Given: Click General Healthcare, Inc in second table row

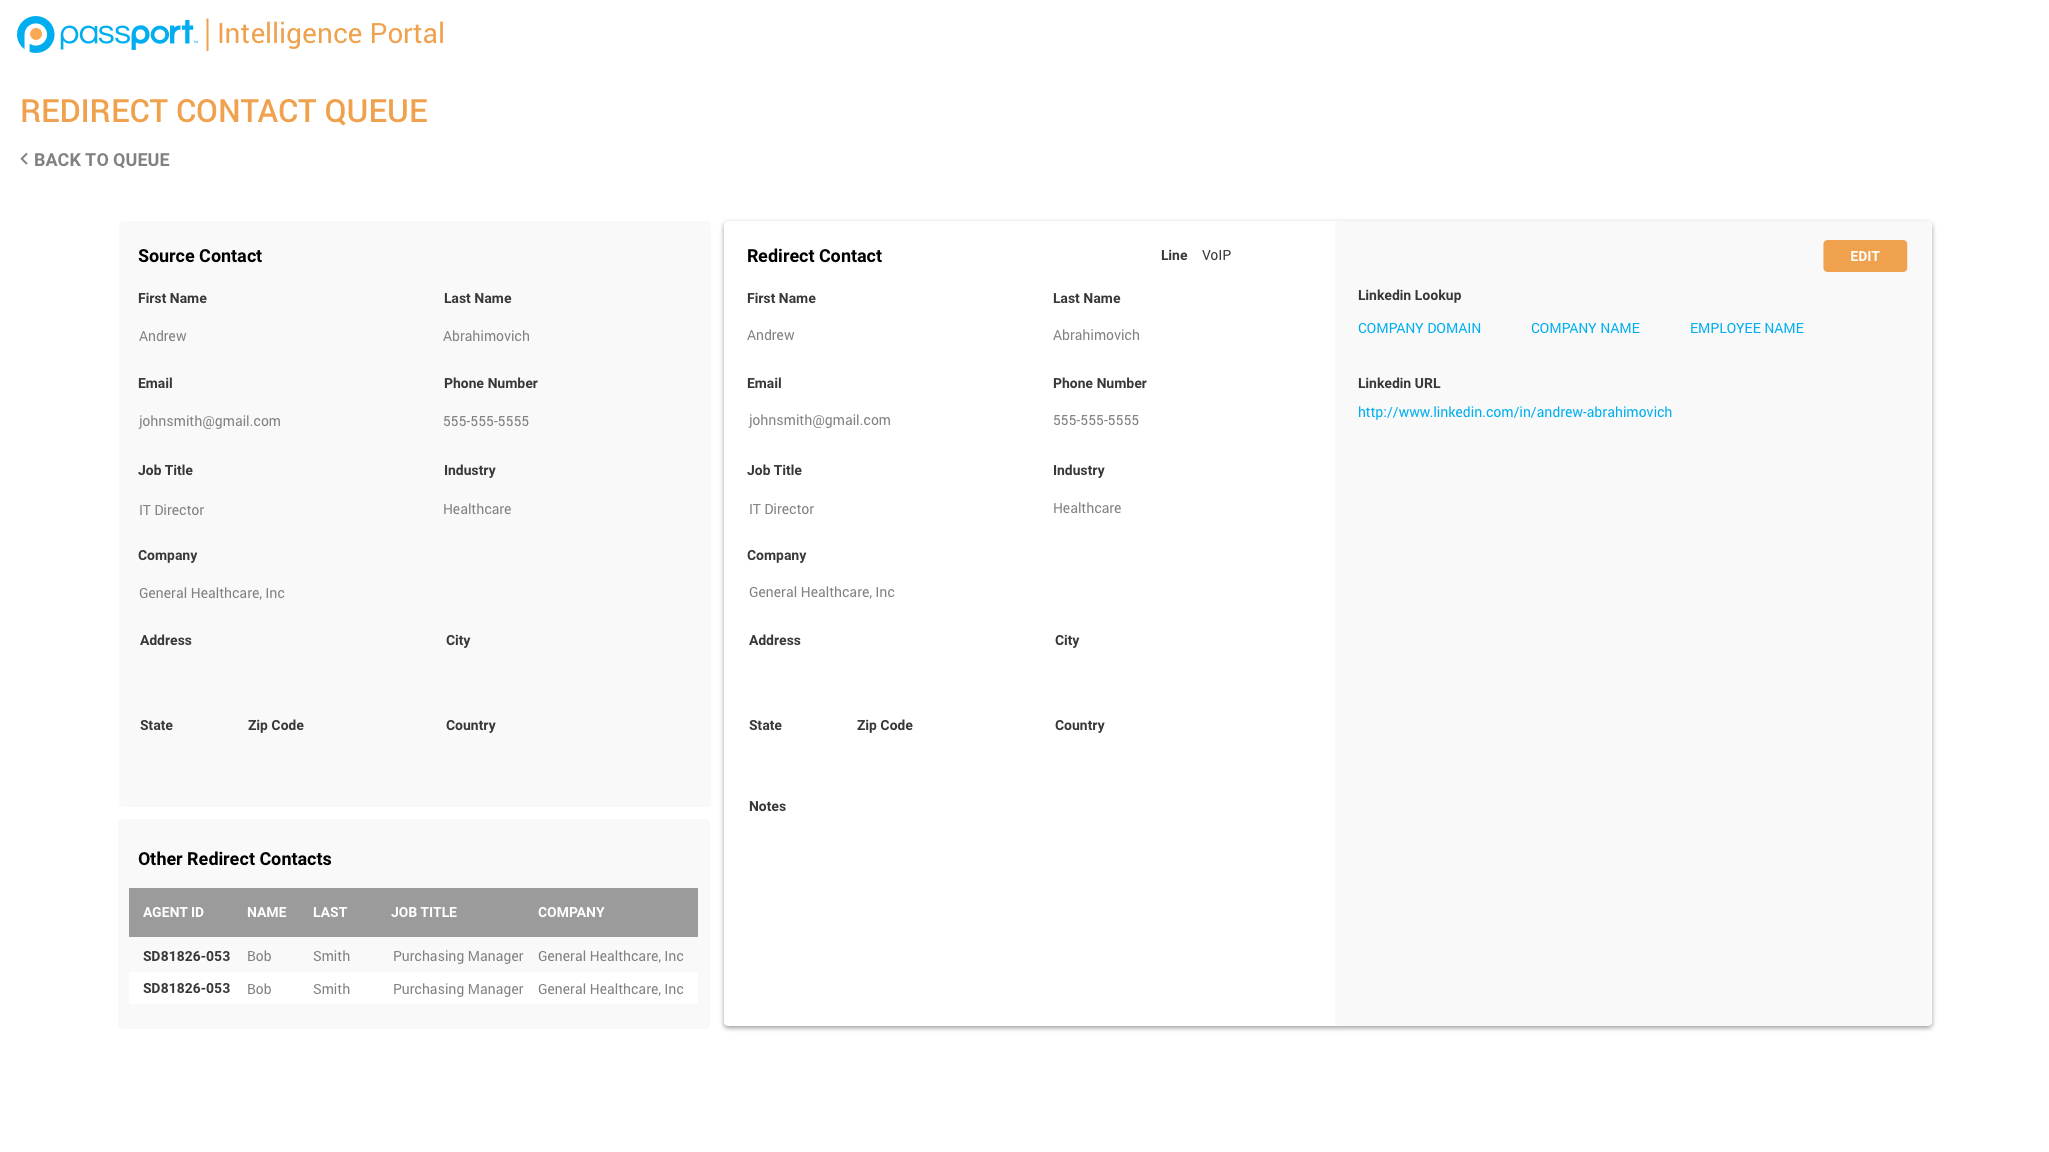Looking at the screenshot, I should click(610, 989).
